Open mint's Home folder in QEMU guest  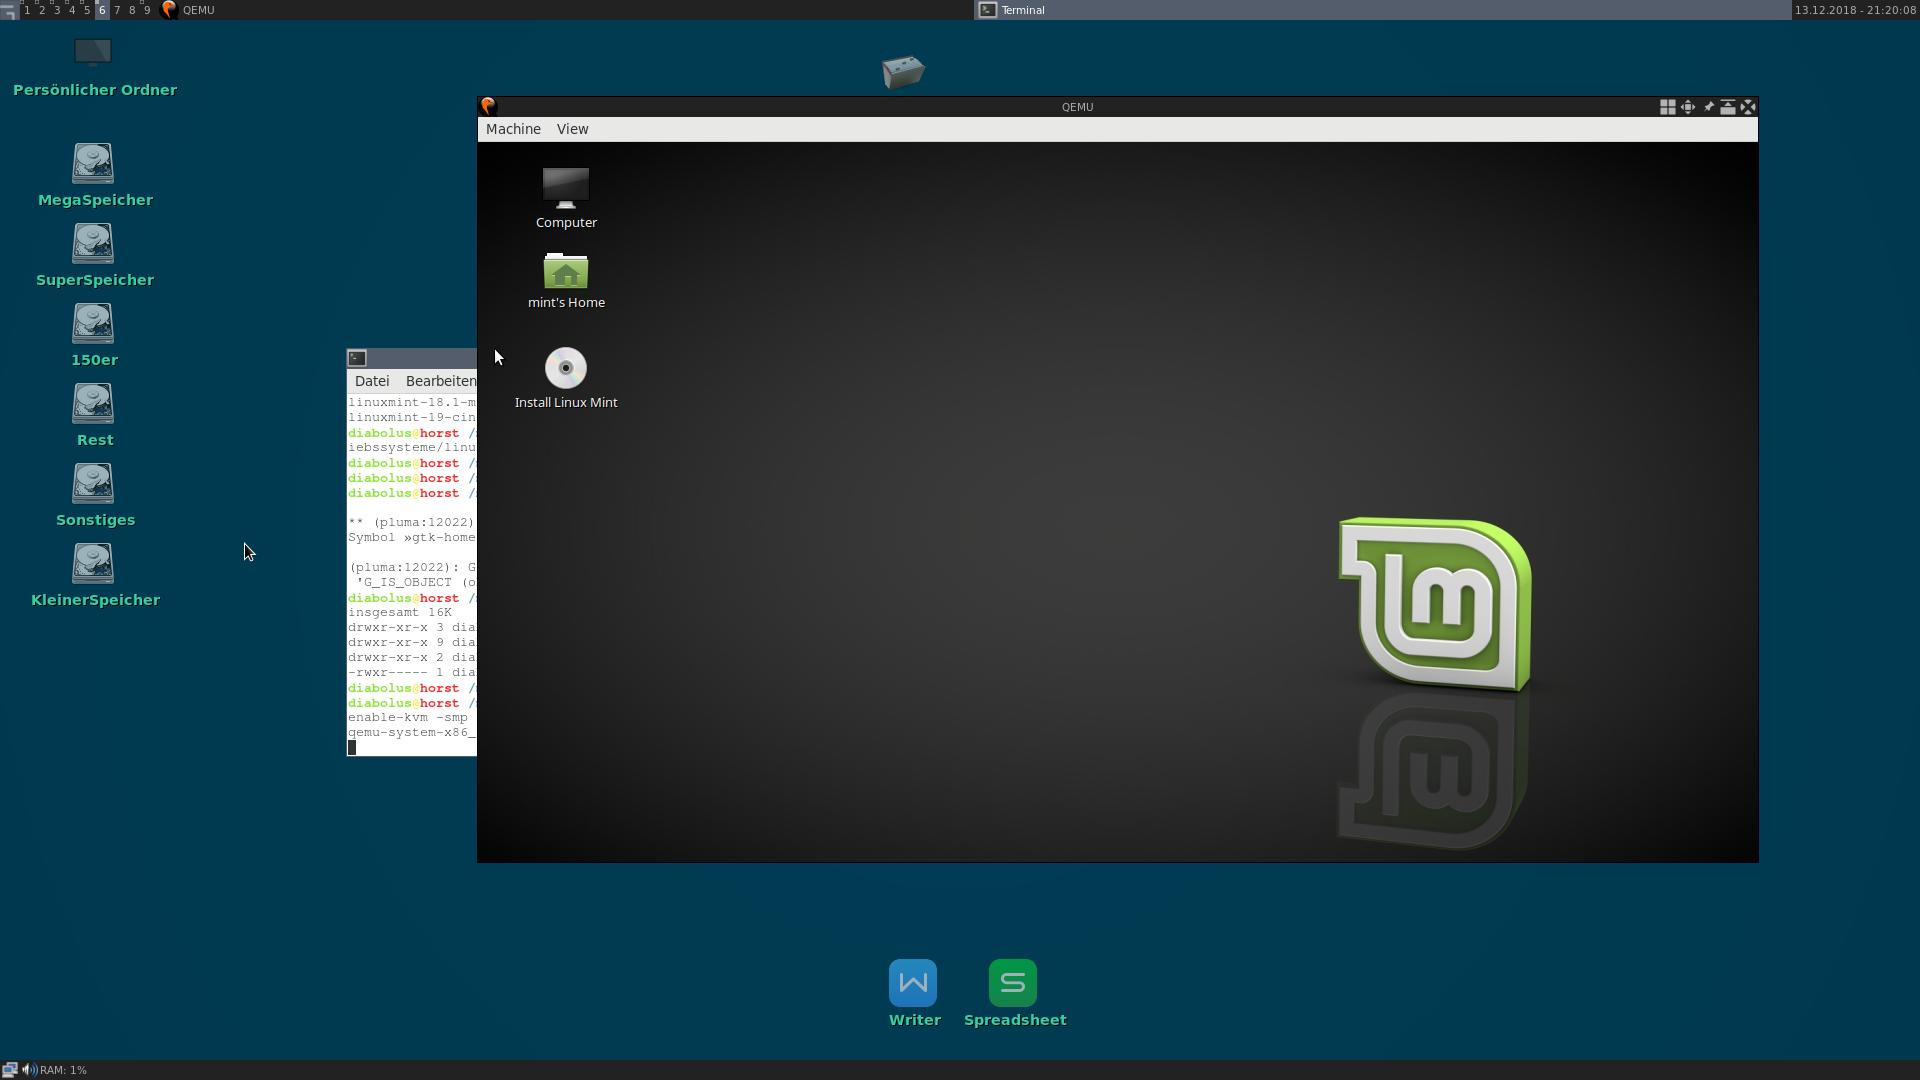566,270
